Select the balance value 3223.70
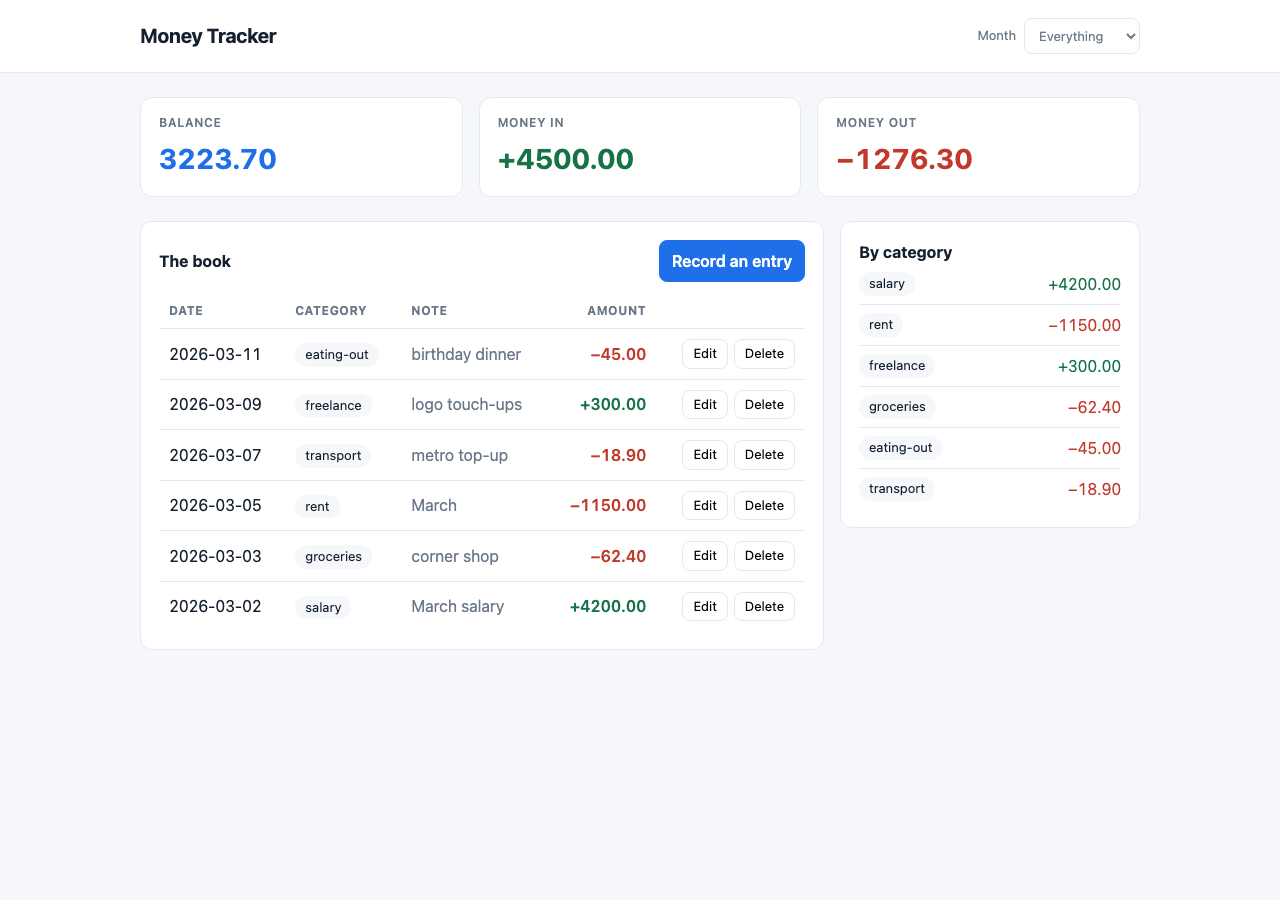Screen dimensions: 1280x900 (x=218, y=159)
